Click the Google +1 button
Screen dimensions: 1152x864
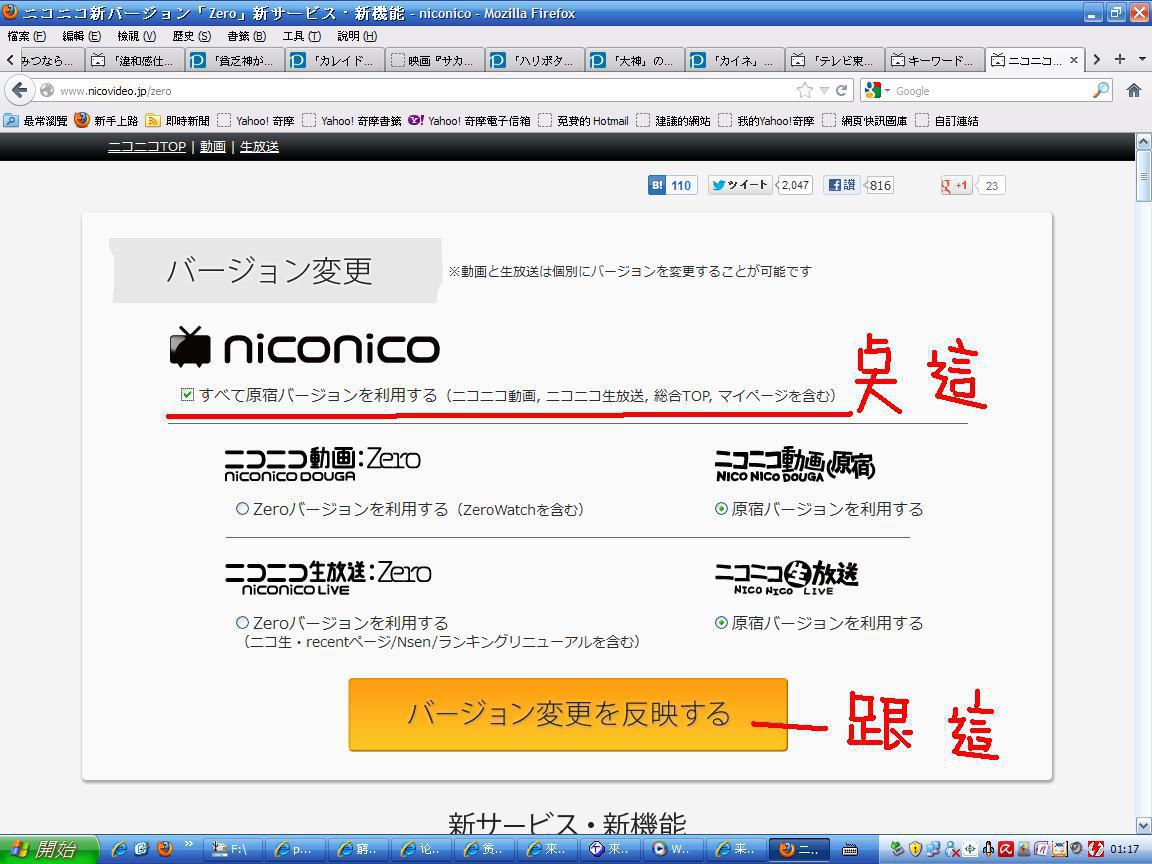tap(956, 185)
